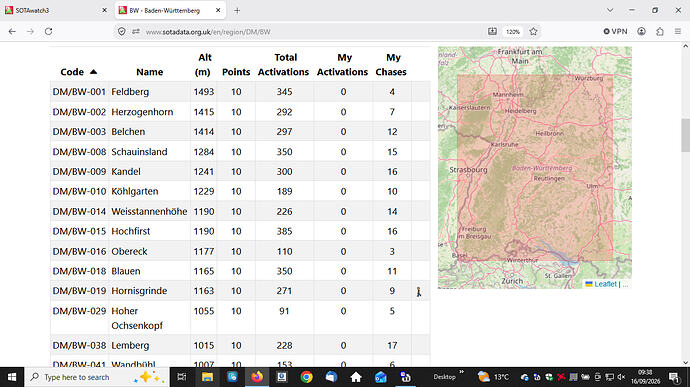690x387 pixels.
Task: Open summit DM/BW-001 Feldberg
Action: click(x=130, y=92)
